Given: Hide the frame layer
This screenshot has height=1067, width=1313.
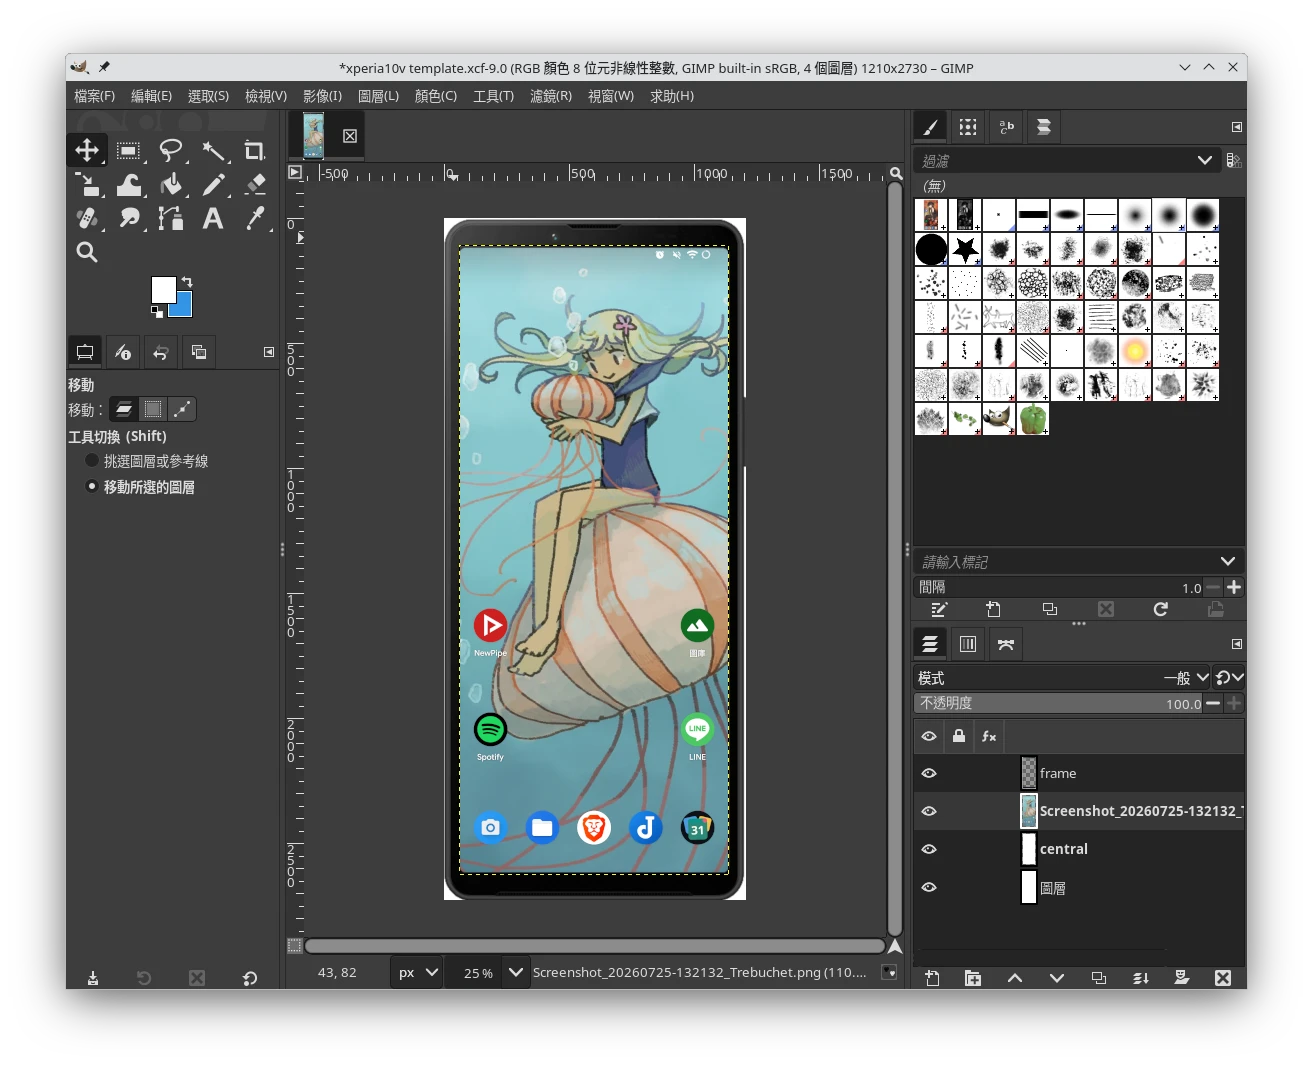Looking at the screenshot, I should click(929, 773).
